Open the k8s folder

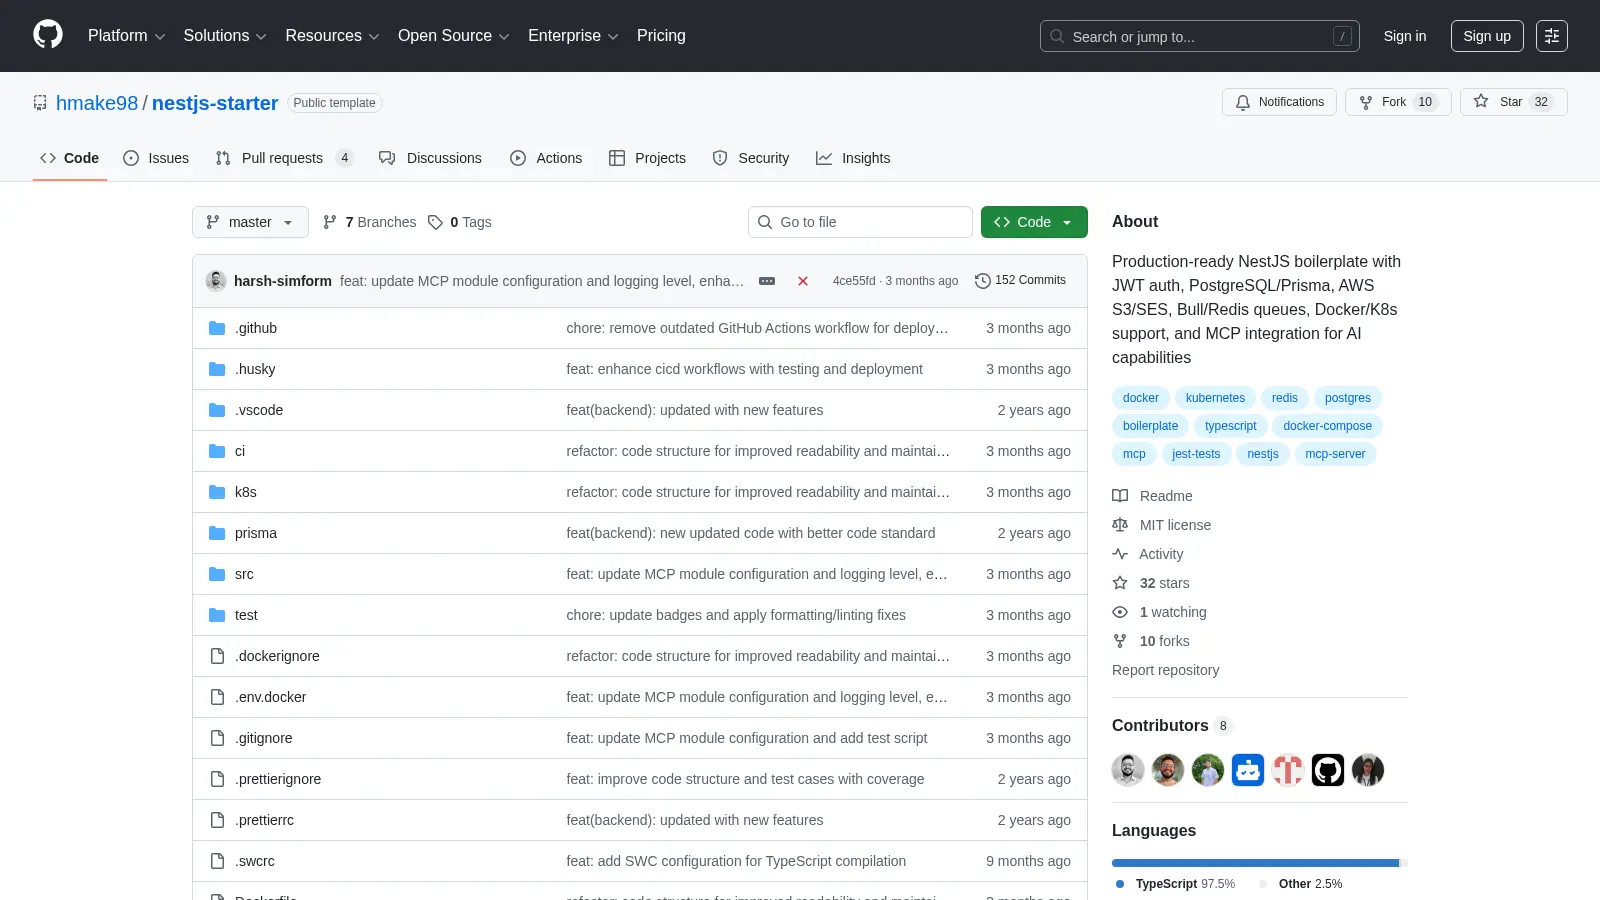tap(245, 492)
